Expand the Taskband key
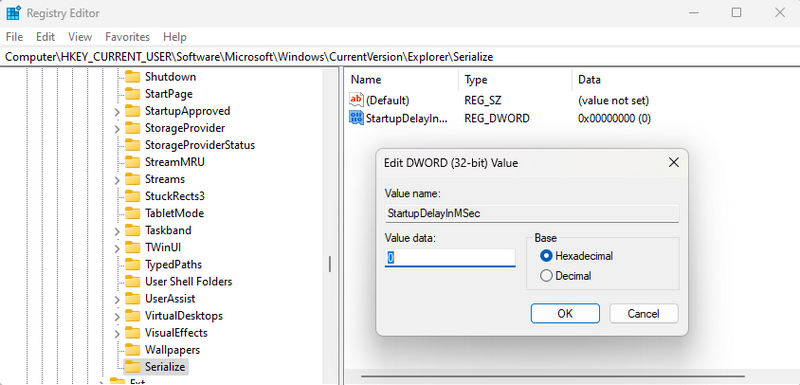Viewport: 800px width, 385px height. [117, 231]
